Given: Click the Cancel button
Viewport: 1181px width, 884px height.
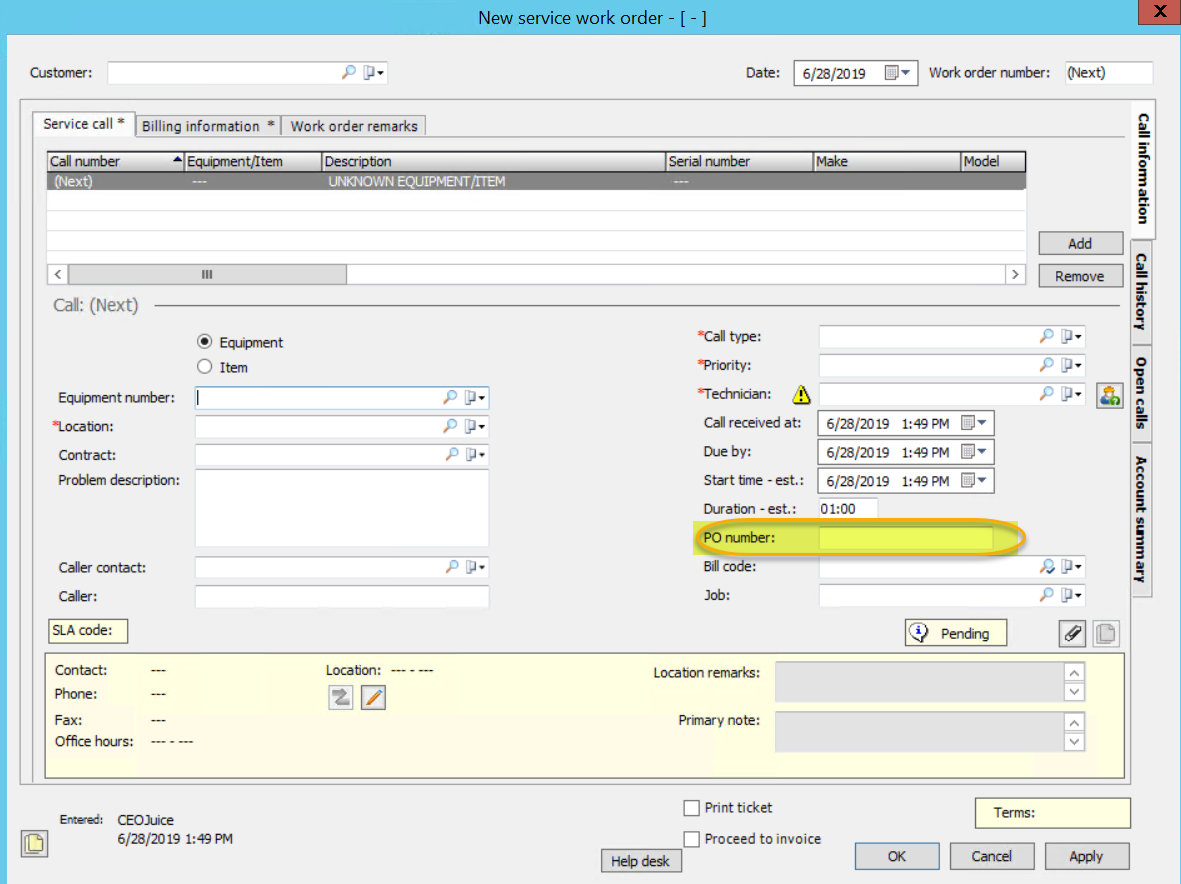Looking at the screenshot, I should (991, 856).
